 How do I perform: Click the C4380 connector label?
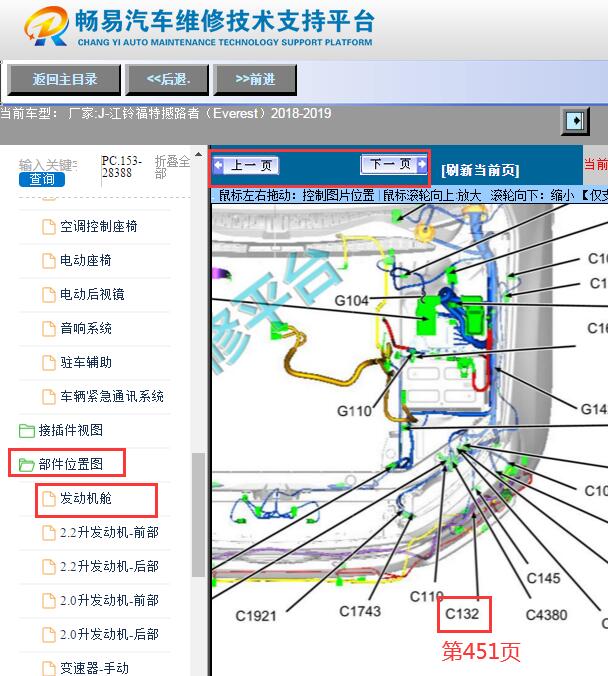(x=546, y=615)
